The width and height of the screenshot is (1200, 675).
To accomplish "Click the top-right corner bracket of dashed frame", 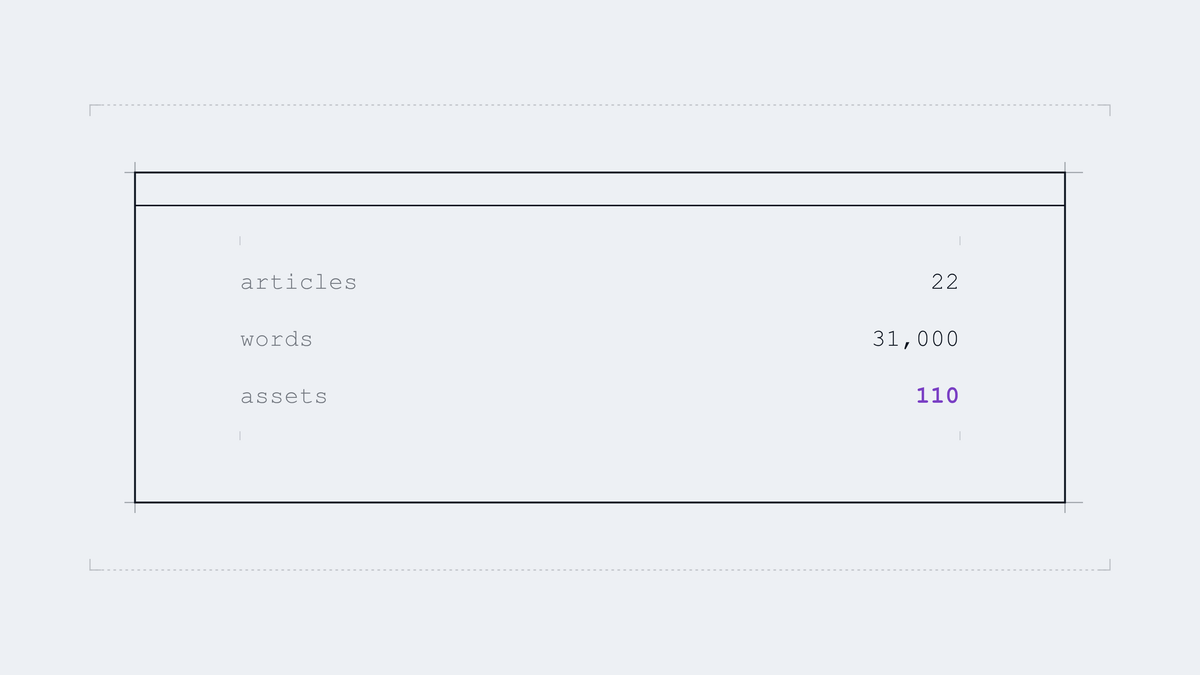I will click(1105, 109).
